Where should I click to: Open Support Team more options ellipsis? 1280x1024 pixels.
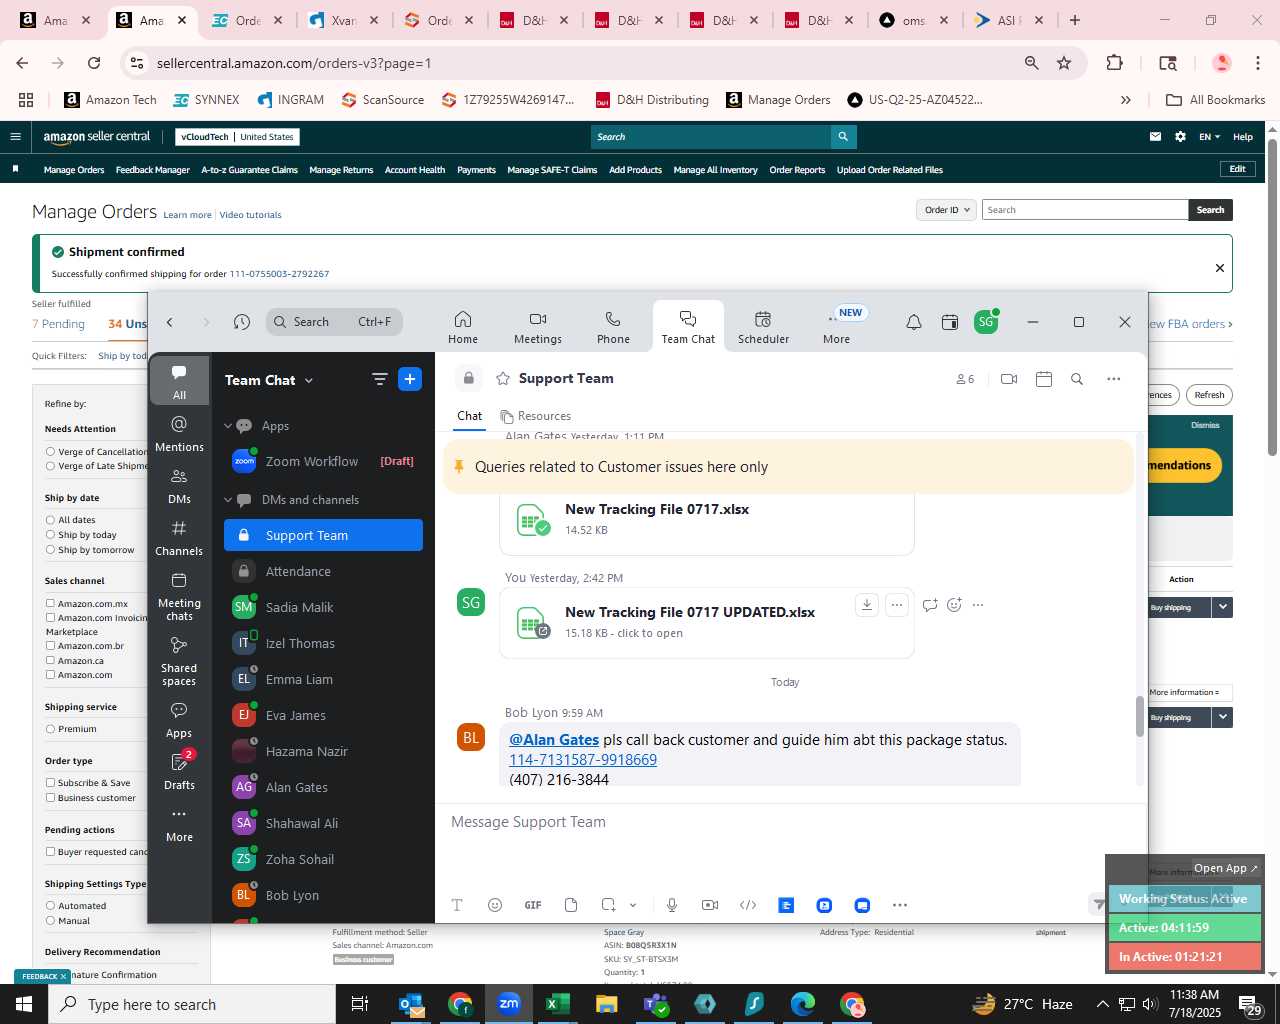1113,379
